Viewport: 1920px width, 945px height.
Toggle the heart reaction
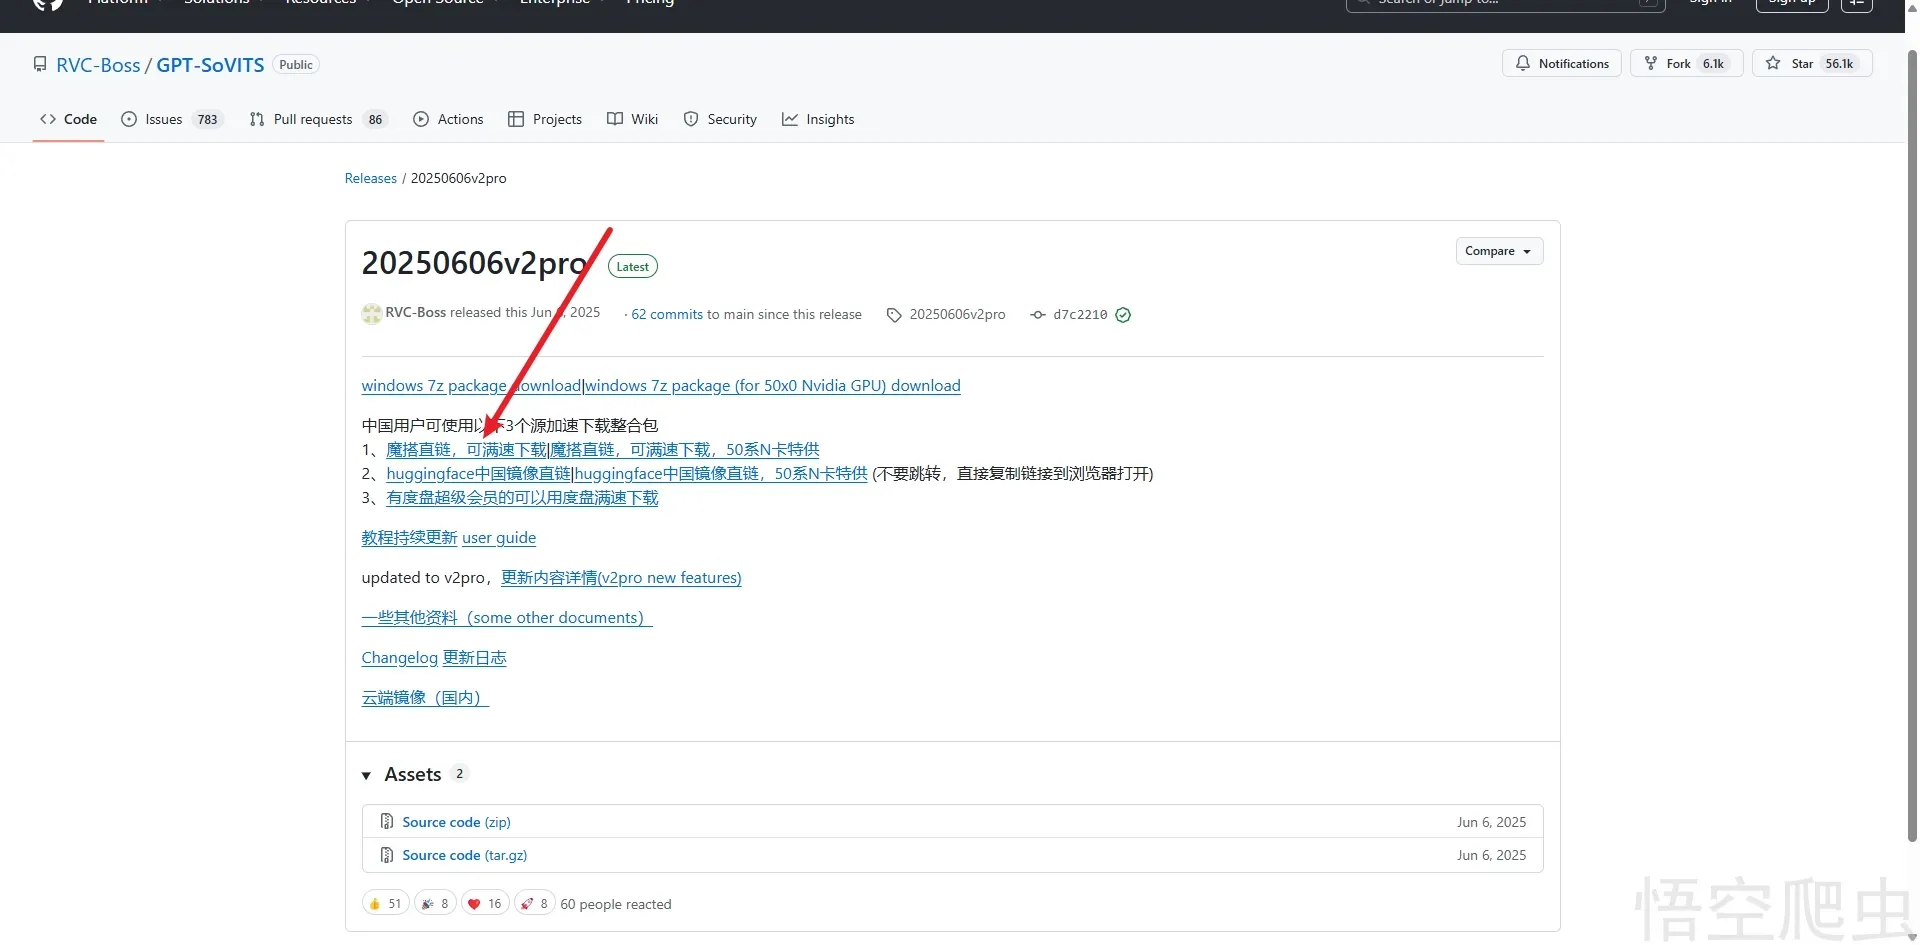485,904
